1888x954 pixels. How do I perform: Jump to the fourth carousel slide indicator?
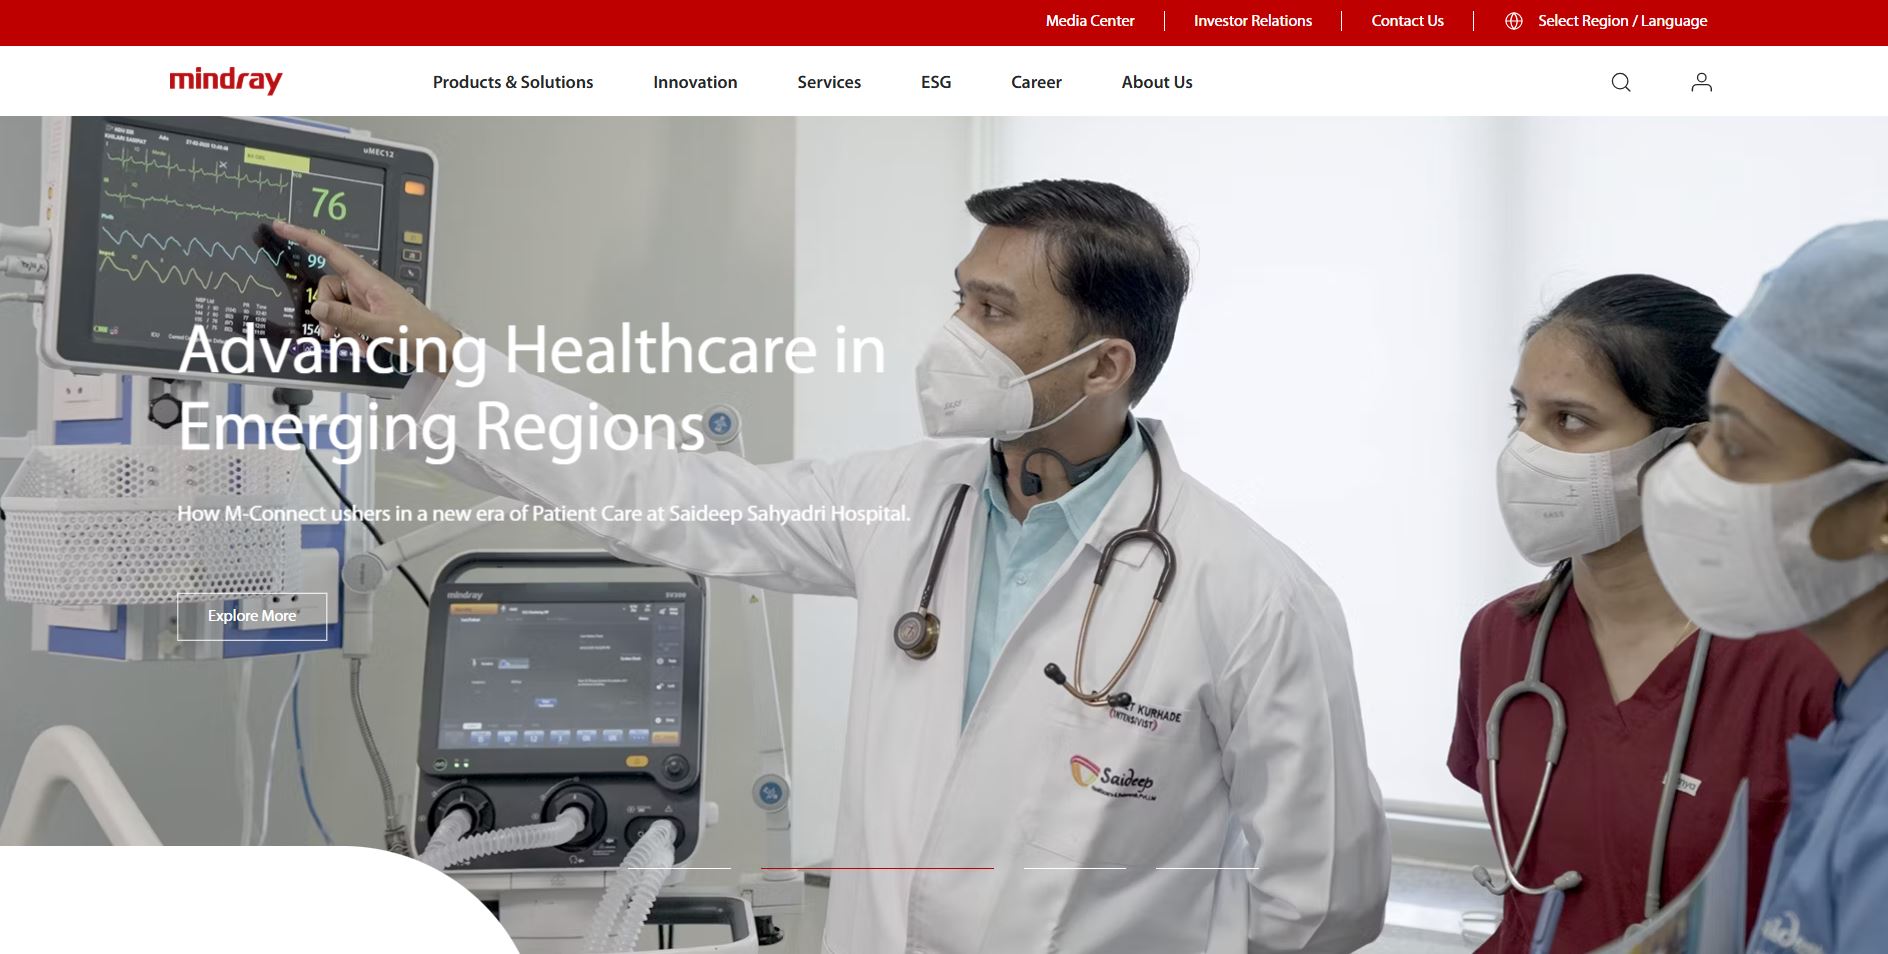(1207, 868)
